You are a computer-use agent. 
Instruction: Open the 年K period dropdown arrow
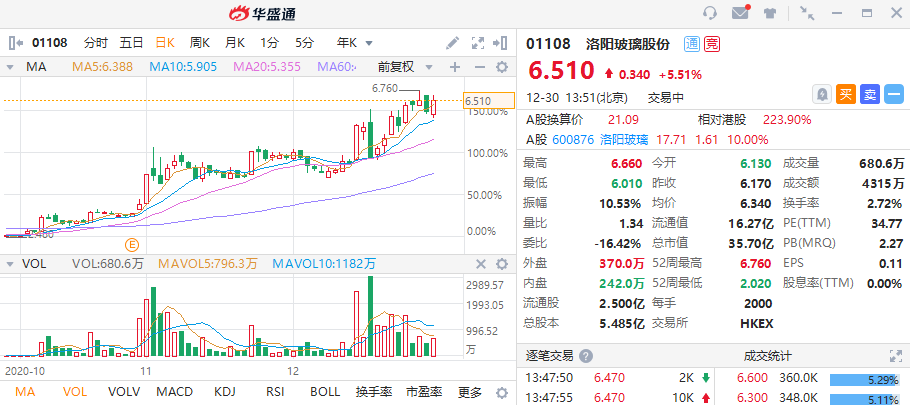point(369,43)
